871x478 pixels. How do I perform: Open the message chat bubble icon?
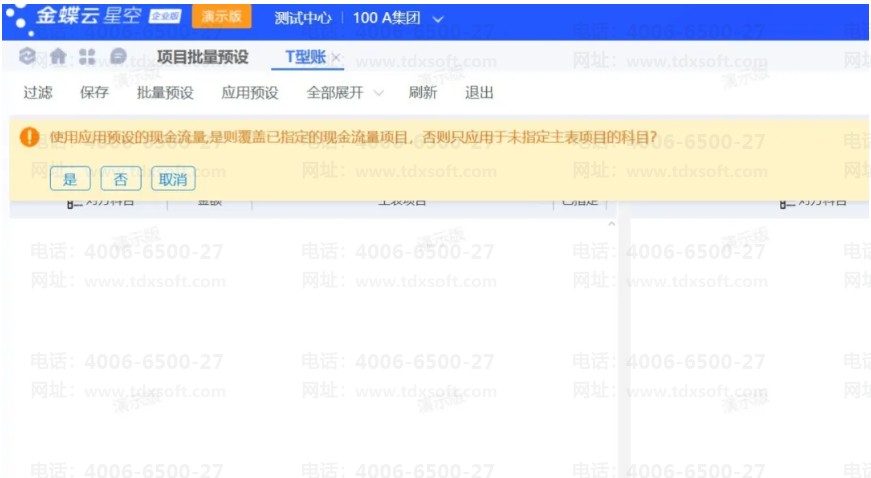118,56
